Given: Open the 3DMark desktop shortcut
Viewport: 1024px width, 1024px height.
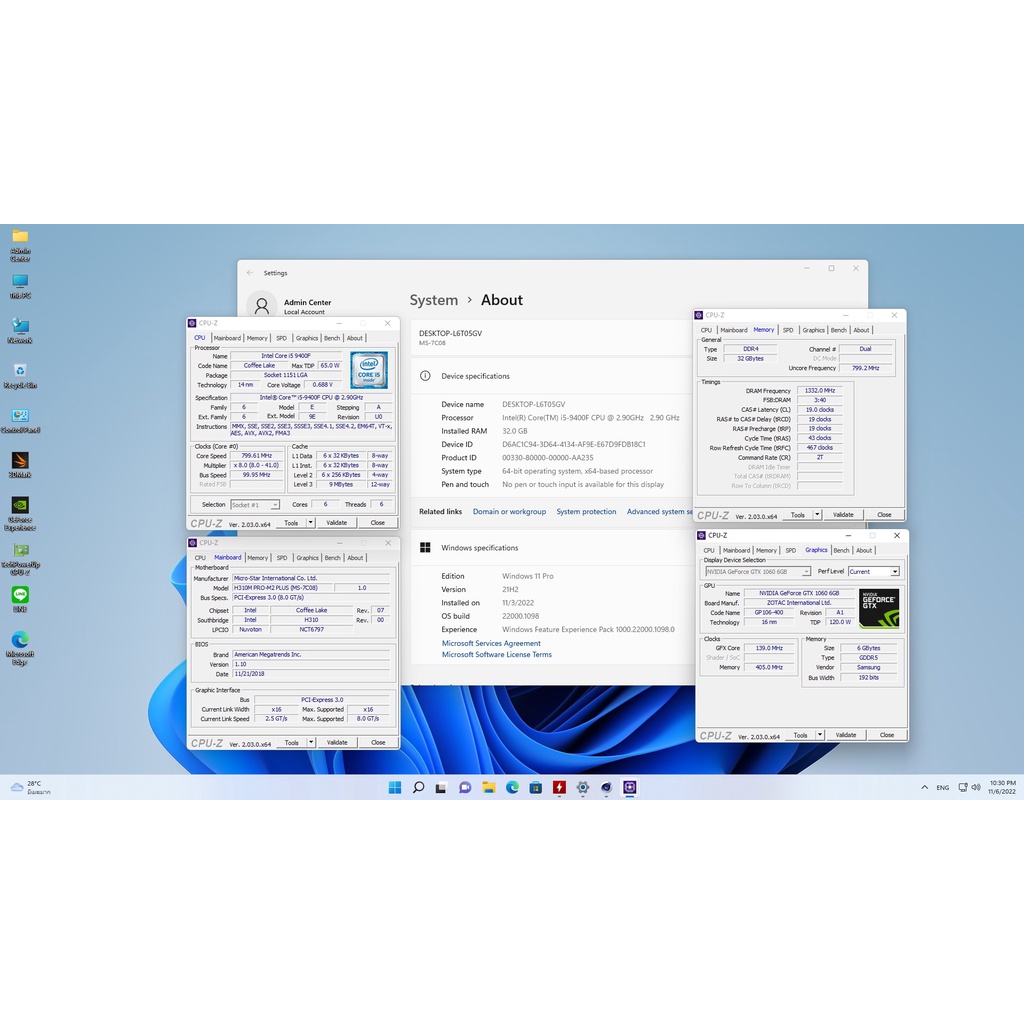Looking at the screenshot, I should click(x=20, y=461).
